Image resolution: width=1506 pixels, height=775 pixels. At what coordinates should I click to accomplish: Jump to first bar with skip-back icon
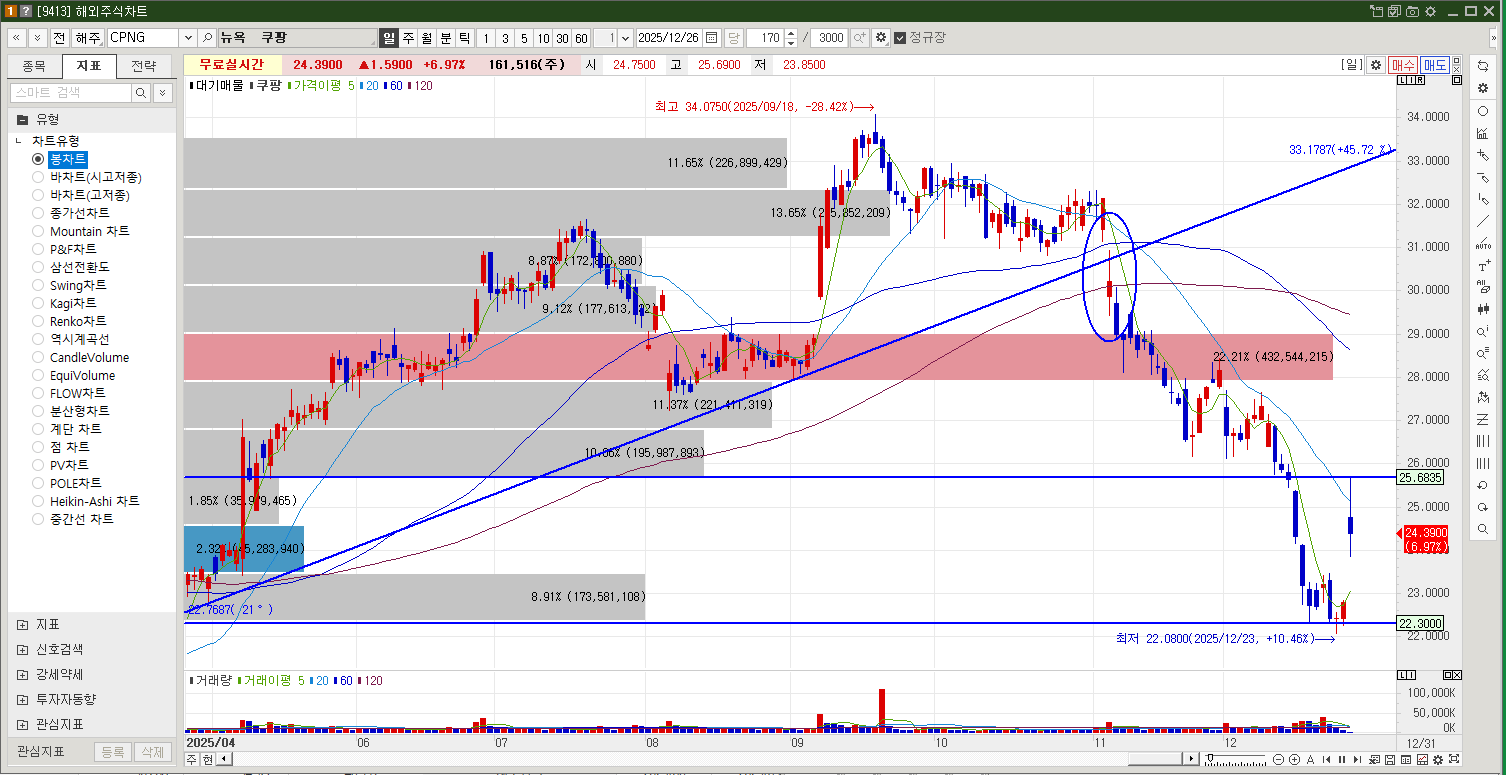click(x=1326, y=760)
